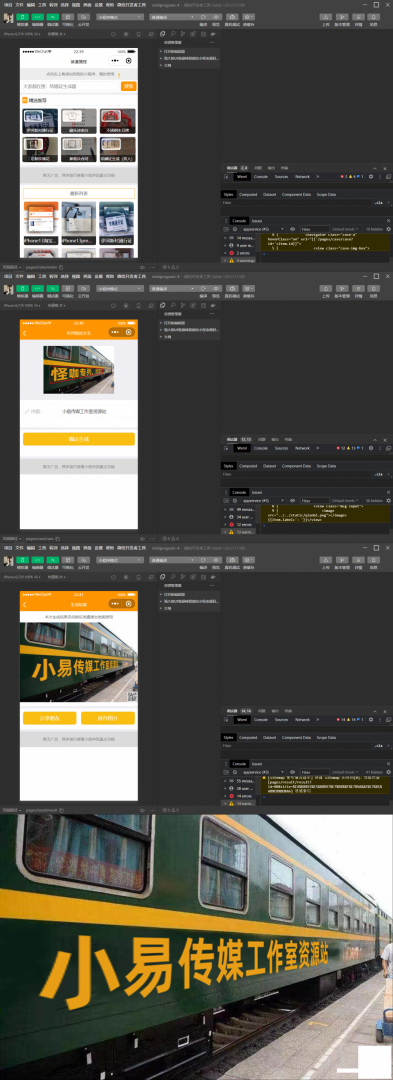Toggle the preview eye beside pages/index/index path
Viewport: 393px width, 1080px height.
142,267
